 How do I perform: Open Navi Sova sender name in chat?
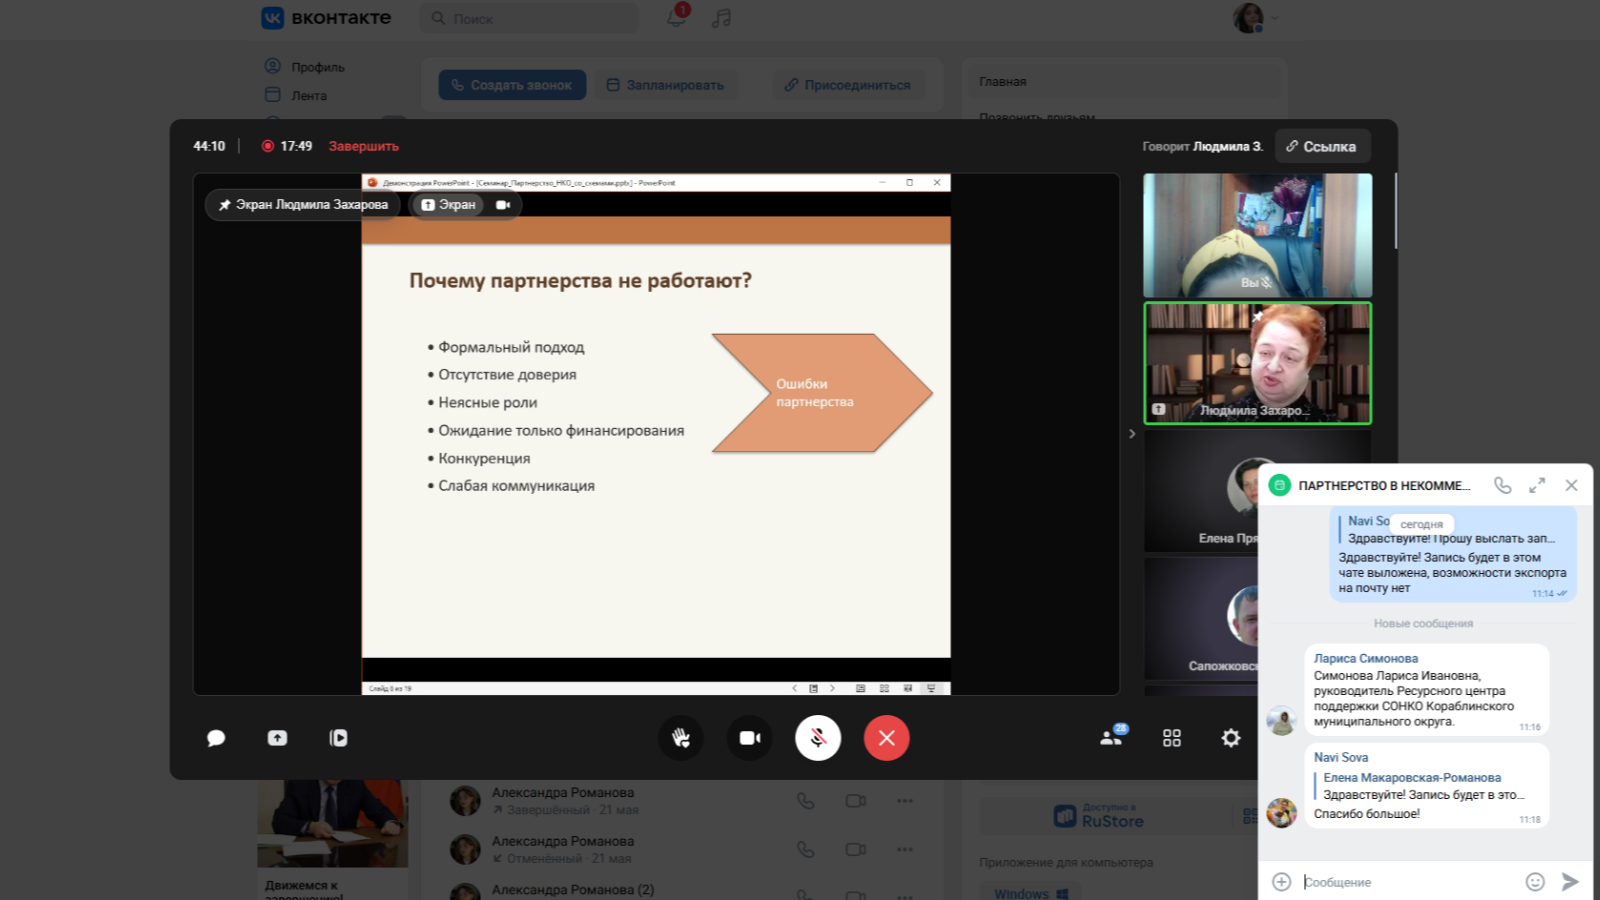[x=1341, y=757]
